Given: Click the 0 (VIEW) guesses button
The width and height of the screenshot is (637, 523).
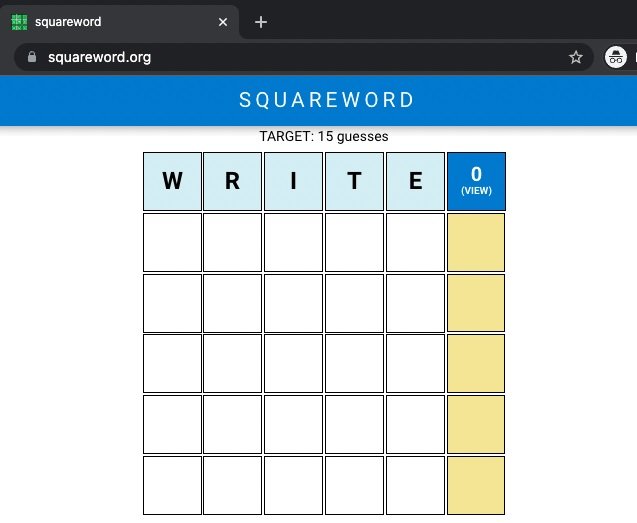Looking at the screenshot, I should 476,181.
